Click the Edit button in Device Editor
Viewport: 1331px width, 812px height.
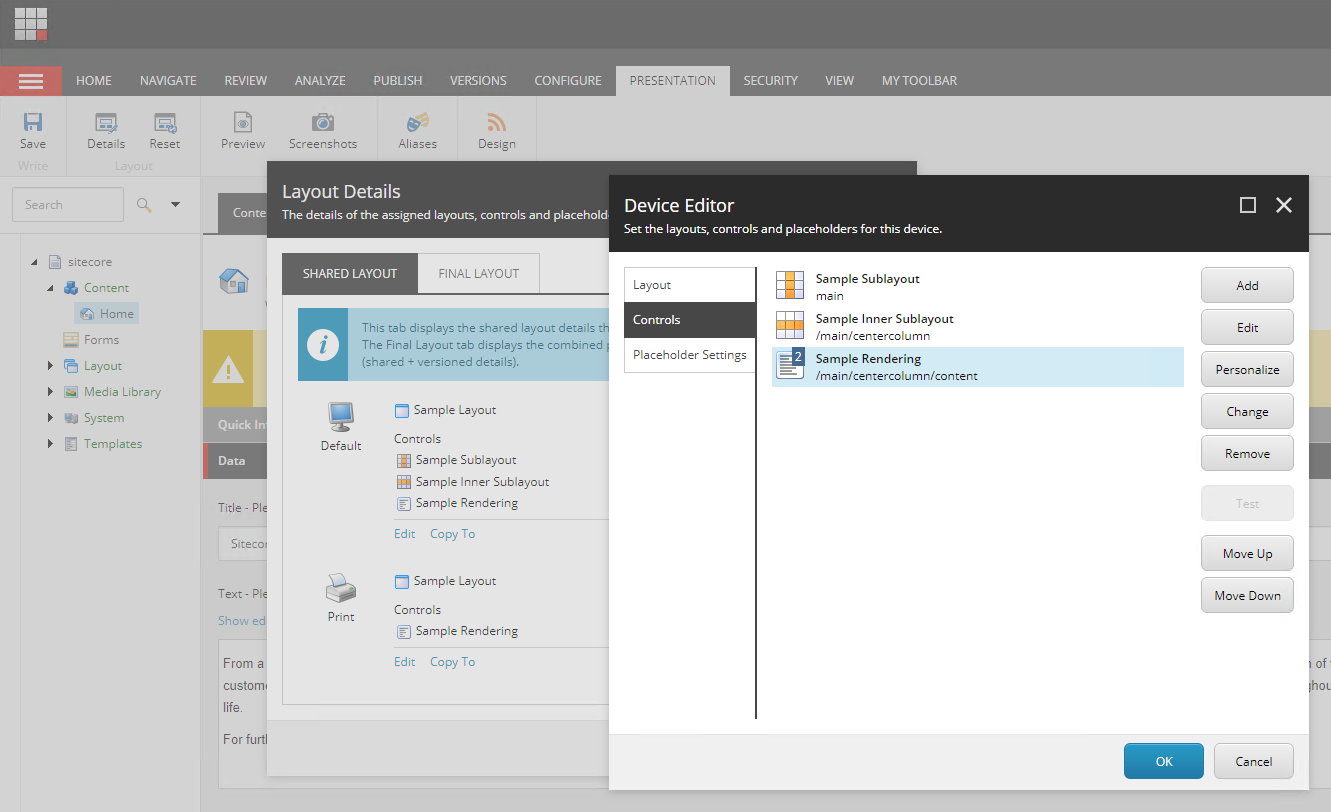pyautogui.click(x=1247, y=327)
